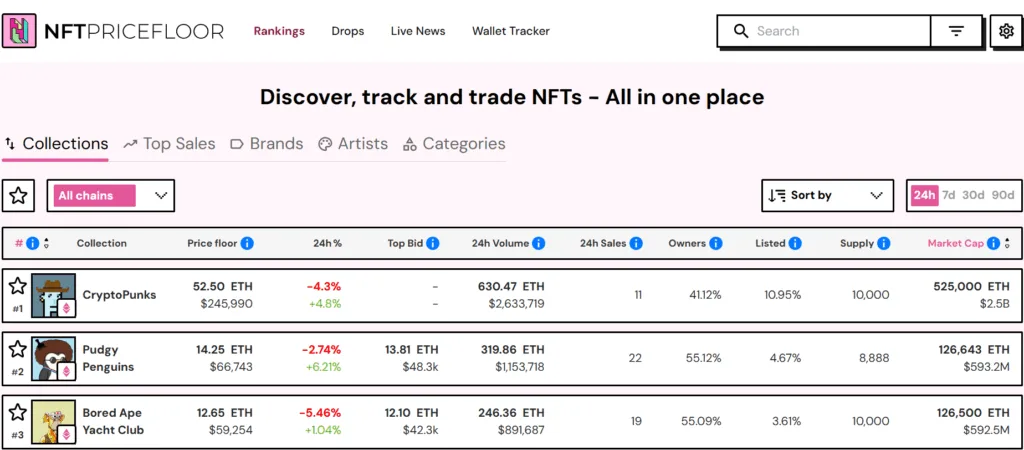Click the 24h Volume info icon
Viewport: 1024px width, 450px height.
click(539, 243)
